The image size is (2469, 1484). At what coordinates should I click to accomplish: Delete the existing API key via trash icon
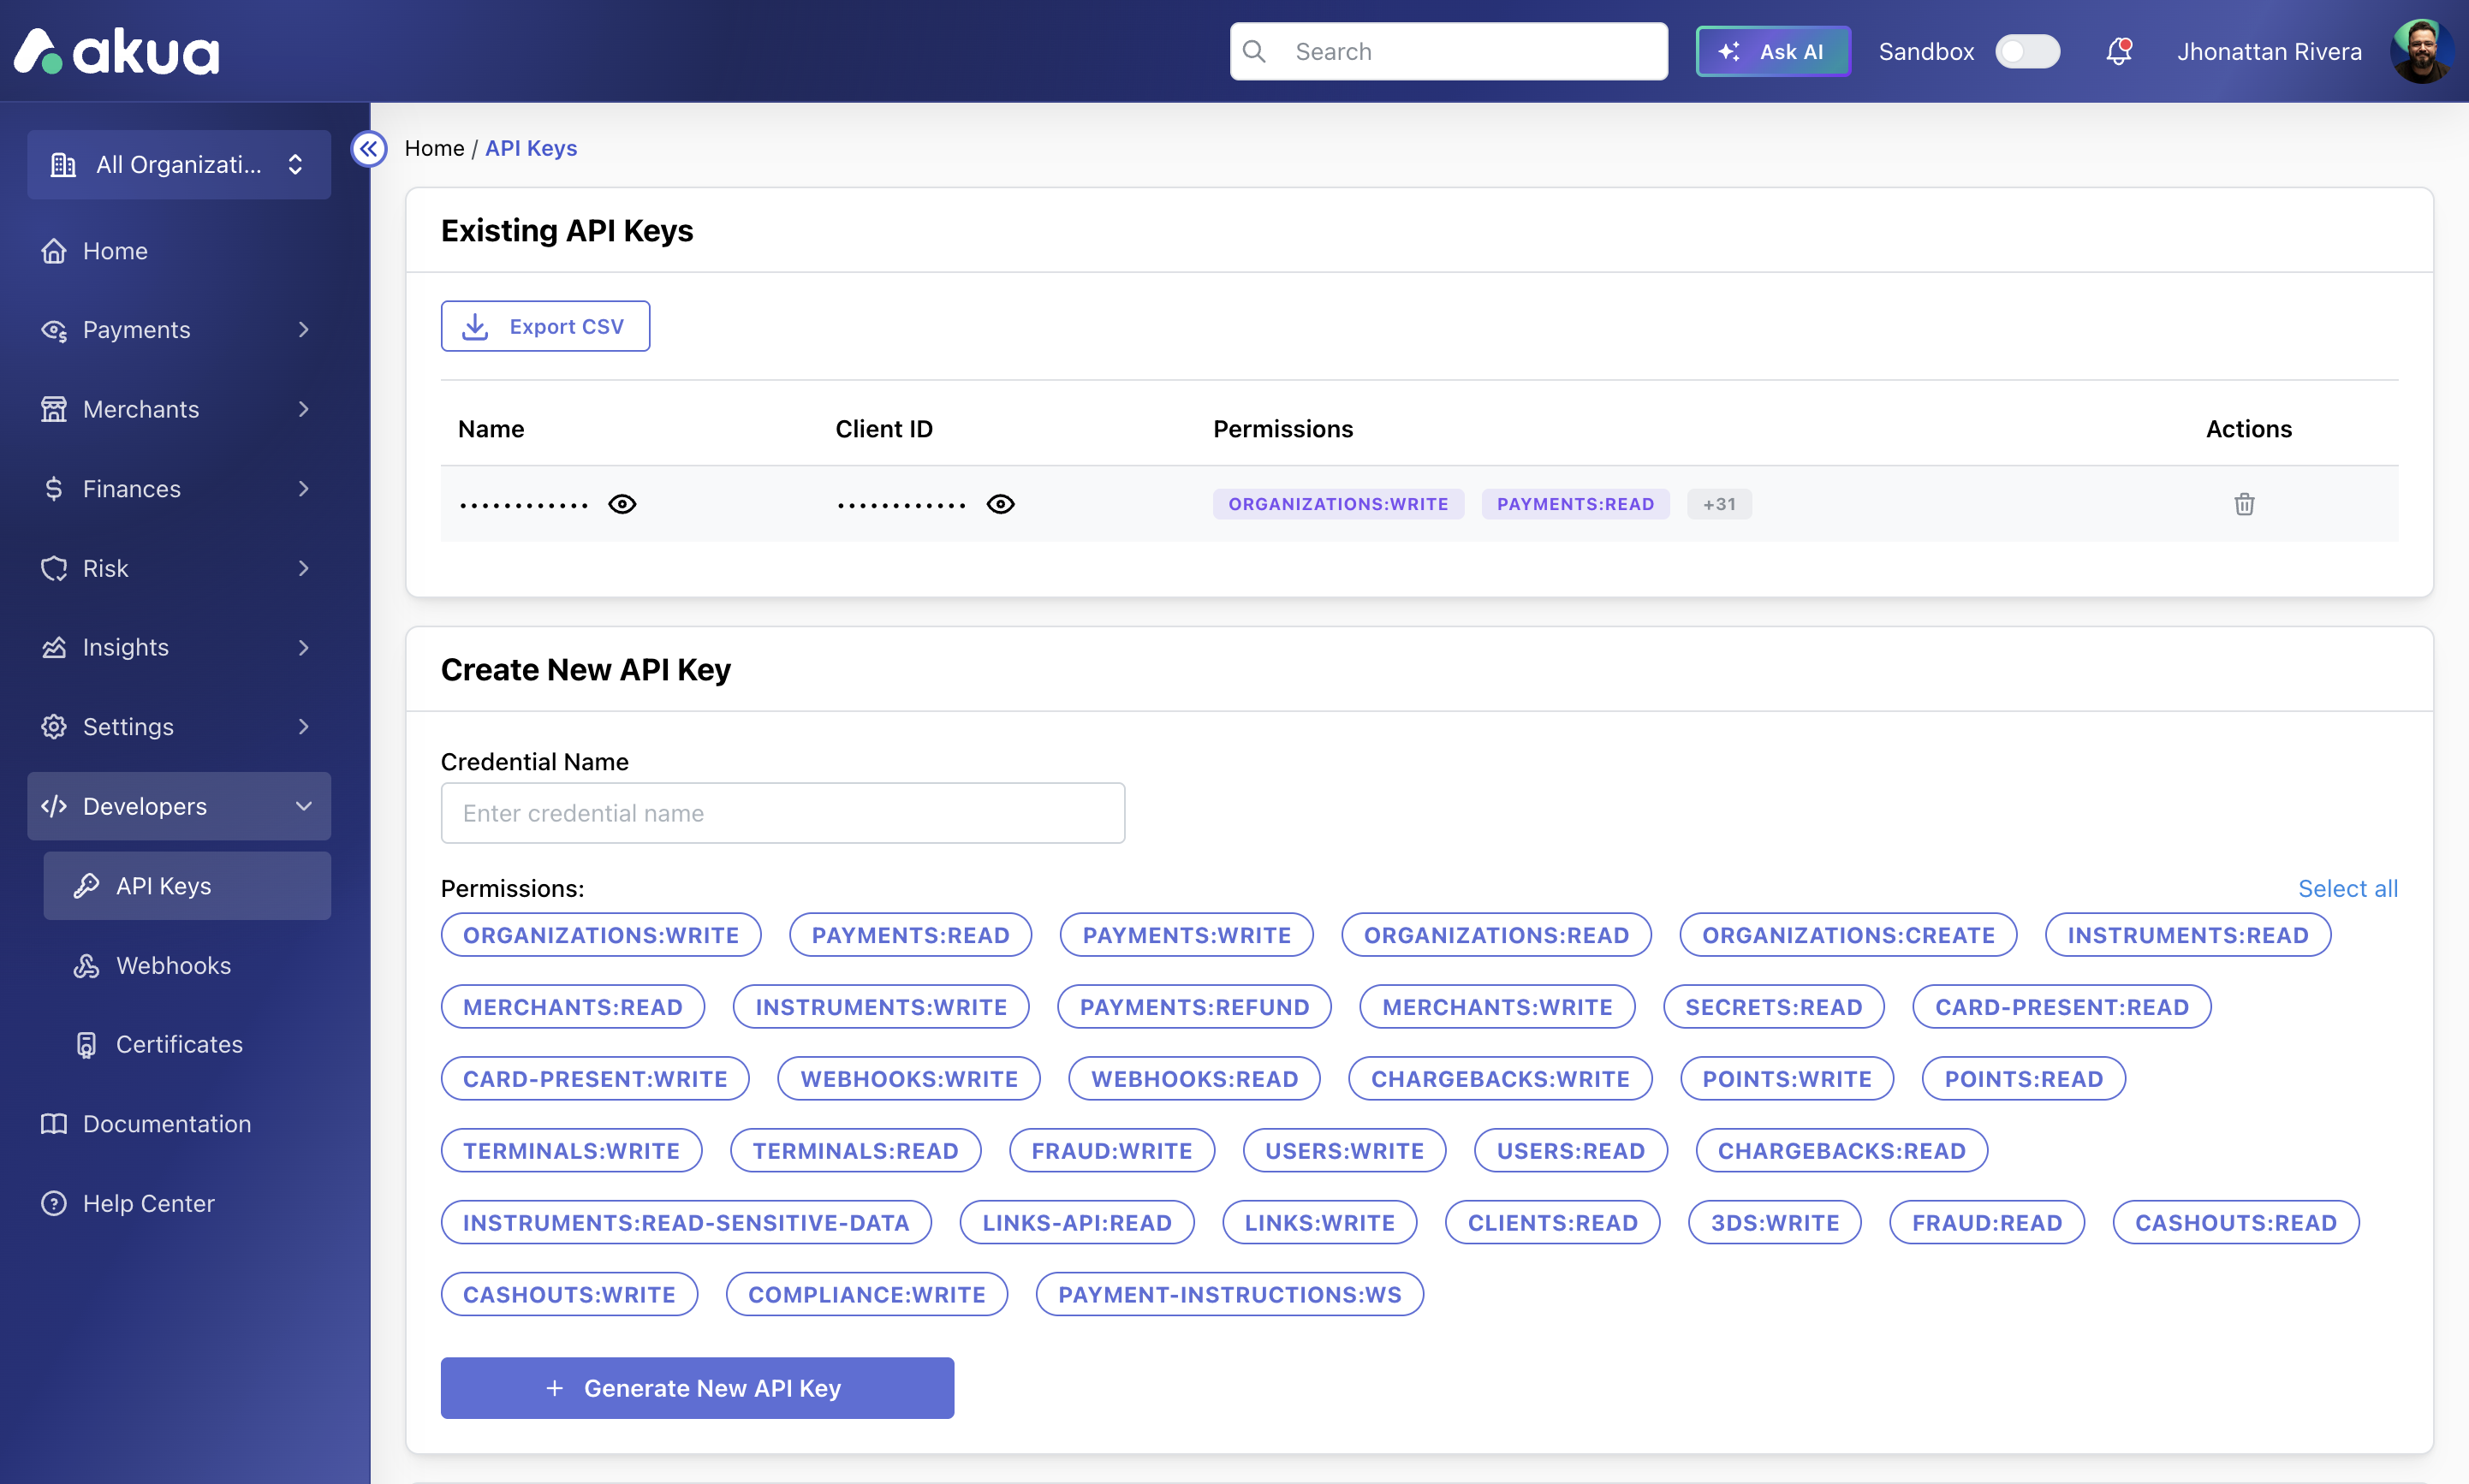(2244, 504)
